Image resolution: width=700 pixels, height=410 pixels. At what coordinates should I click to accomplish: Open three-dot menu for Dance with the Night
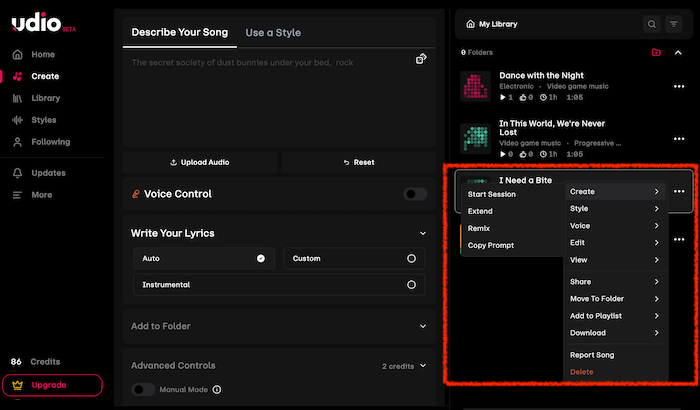click(679, 86)
